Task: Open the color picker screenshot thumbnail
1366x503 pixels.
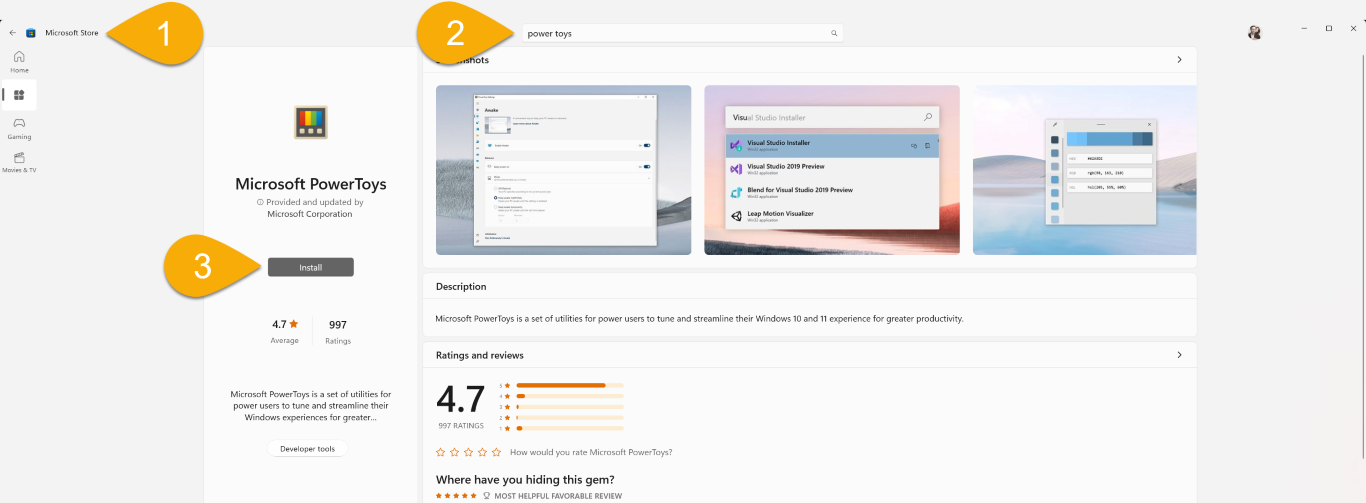Action: tap(1085, 170)
